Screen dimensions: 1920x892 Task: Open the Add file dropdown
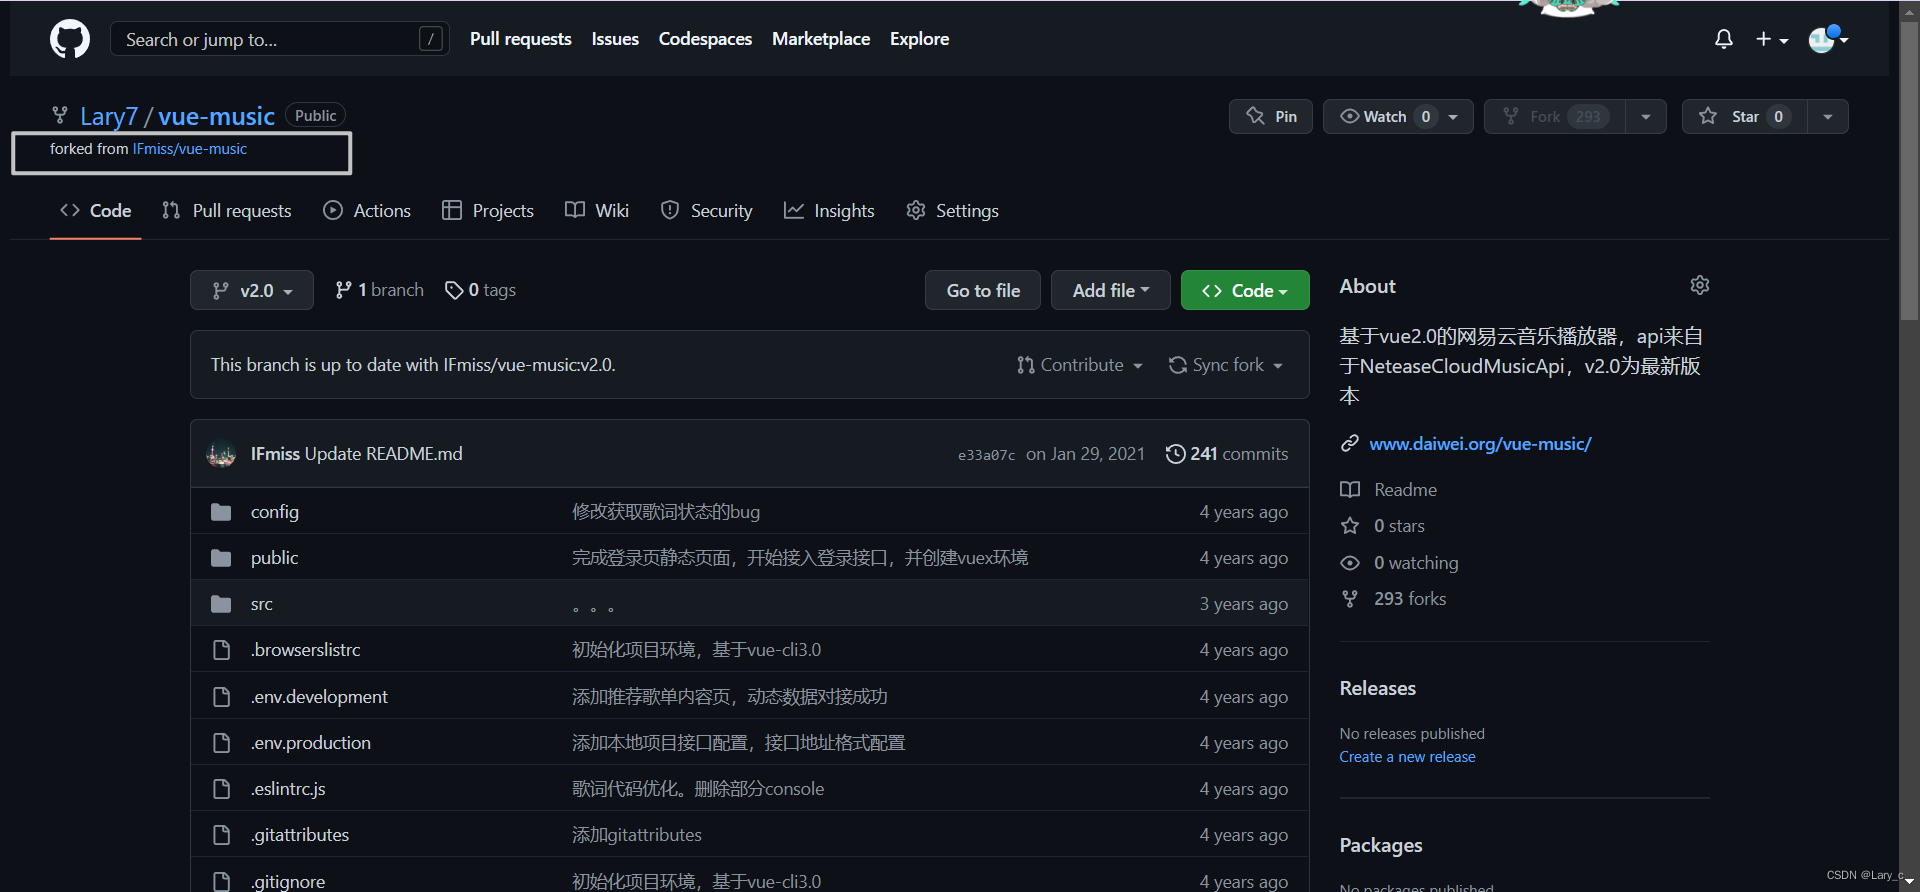1111,290
